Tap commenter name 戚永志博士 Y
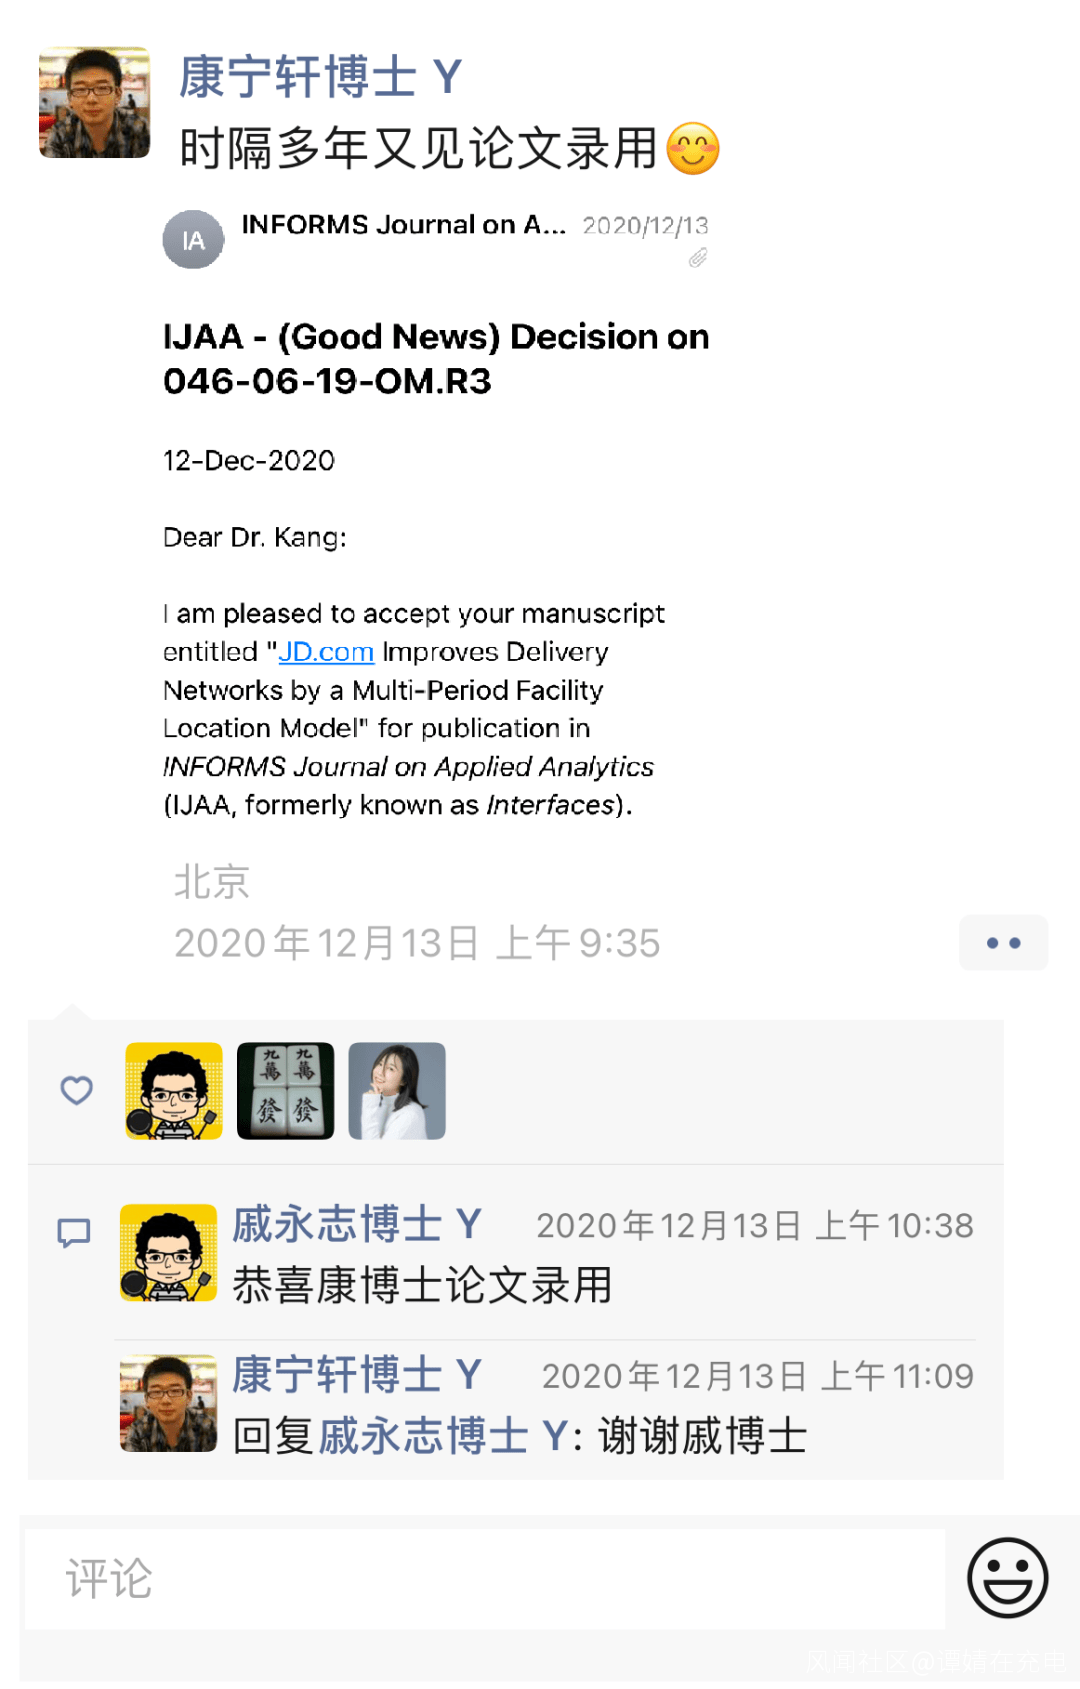This screenshot has height=1689, width=1080. click(x=357, y=1224)
